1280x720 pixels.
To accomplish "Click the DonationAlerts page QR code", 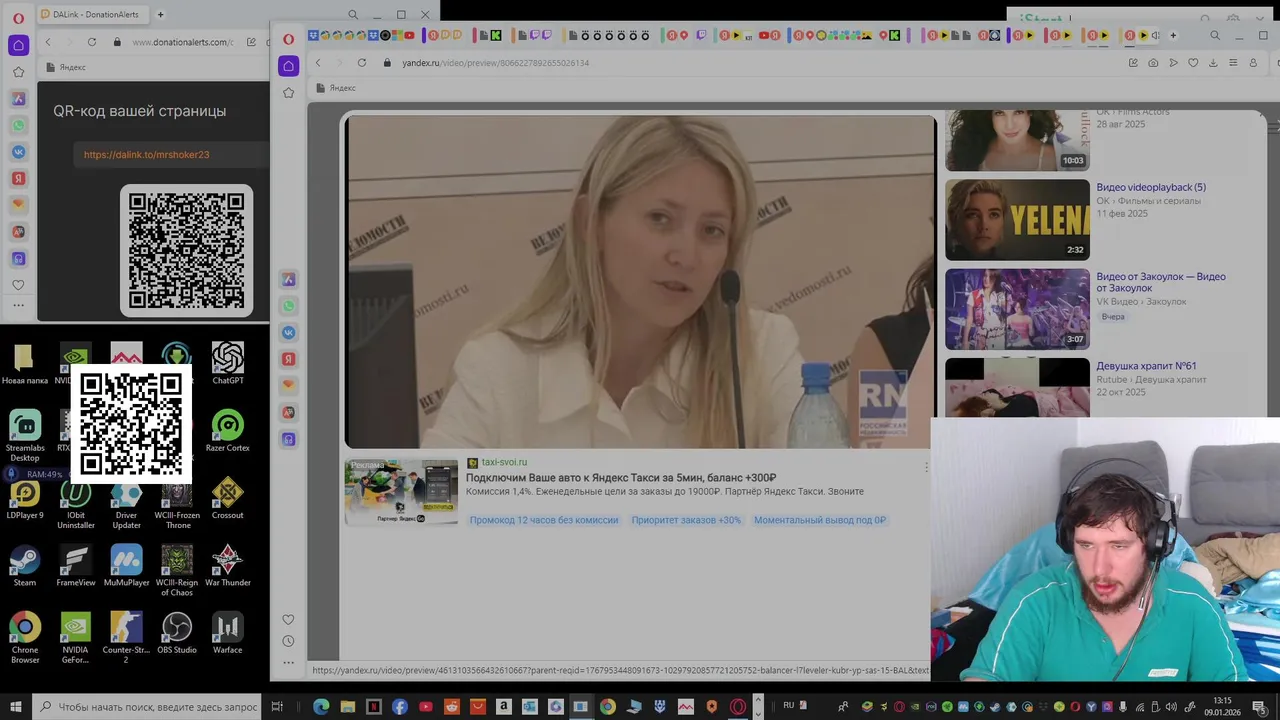I will pyautogui.click(x=186, y=251).
